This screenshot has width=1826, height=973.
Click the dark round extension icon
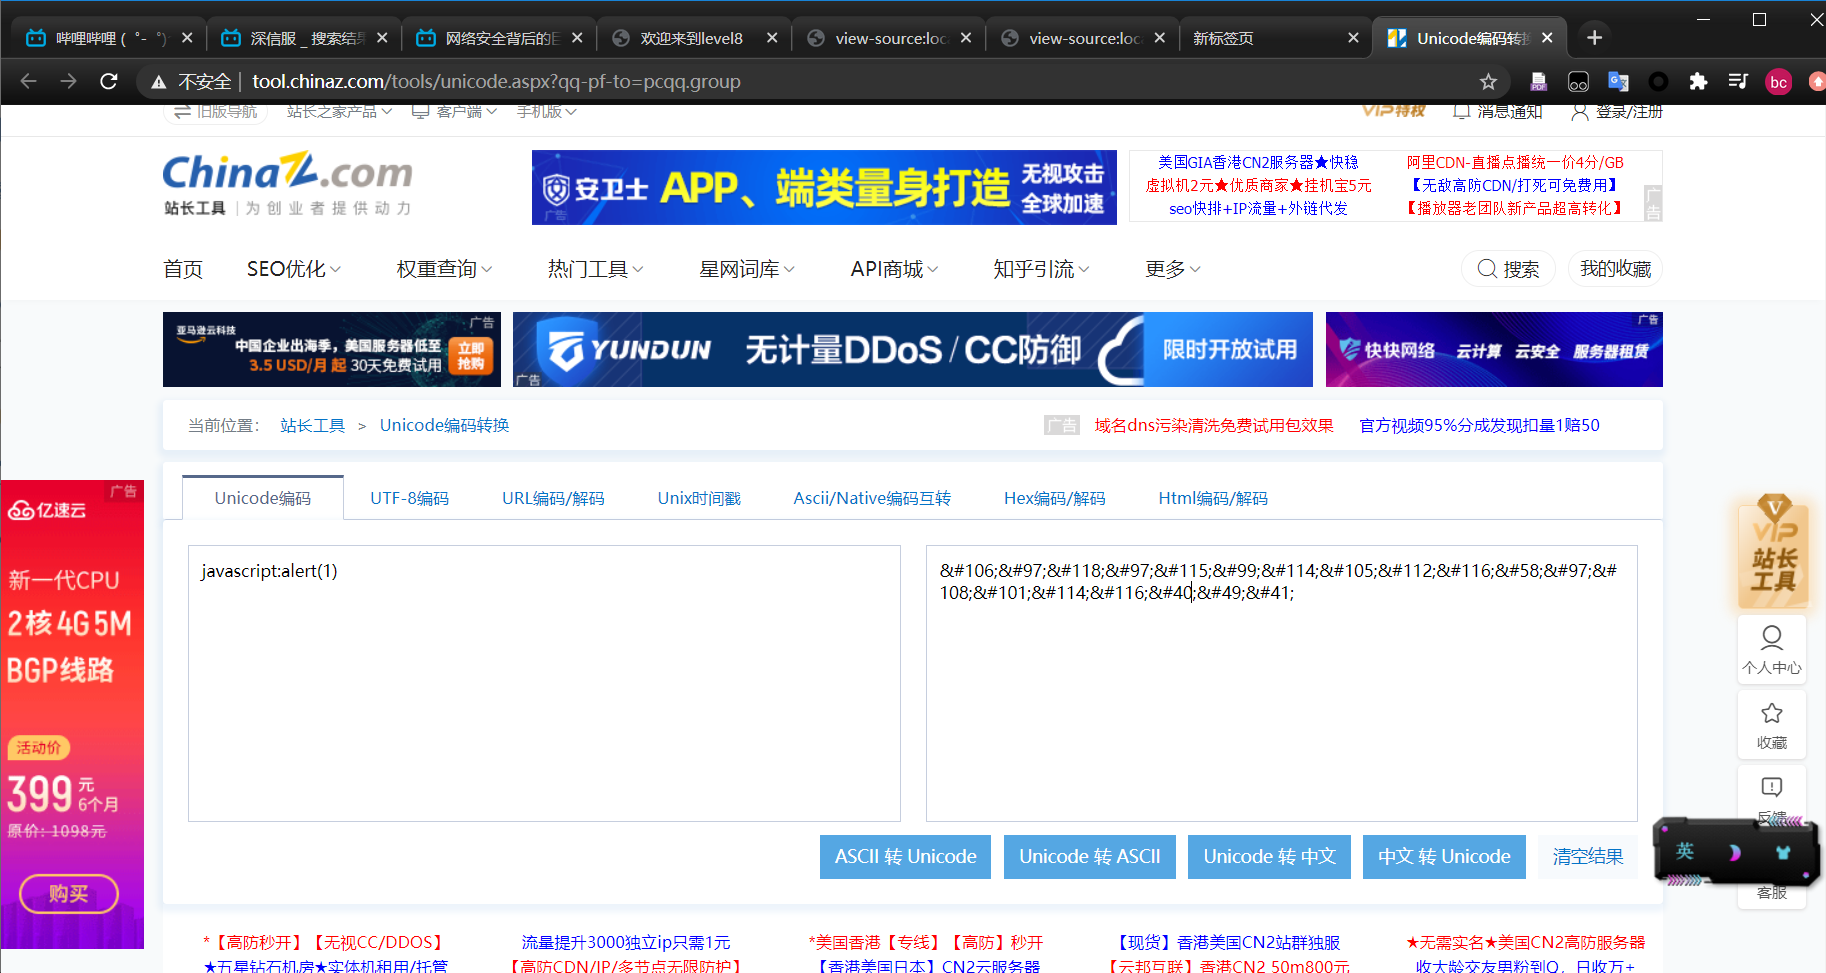[x=1658, y=81]
